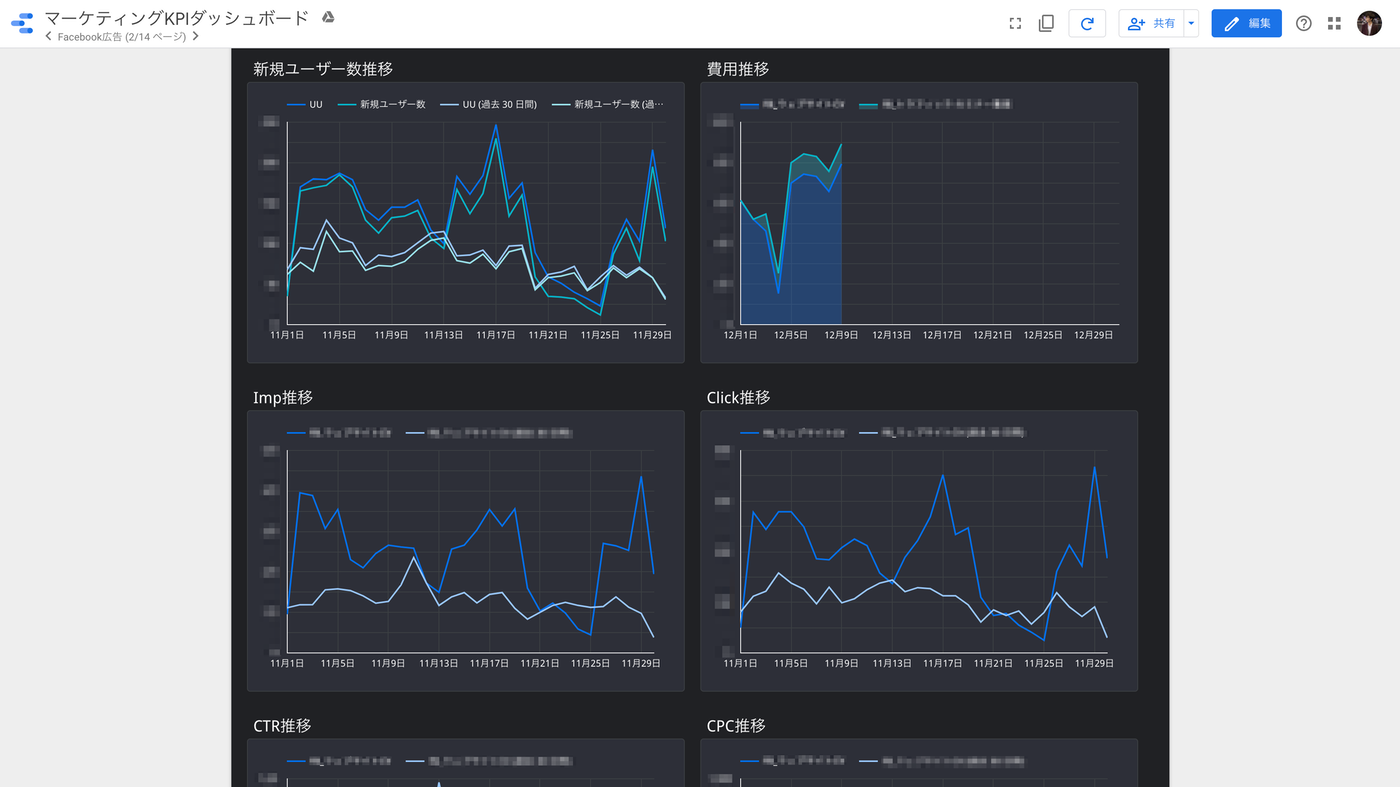Click the CPC推移 chart heading
This screenshot has height=787, width=1400.
(736, 725)
